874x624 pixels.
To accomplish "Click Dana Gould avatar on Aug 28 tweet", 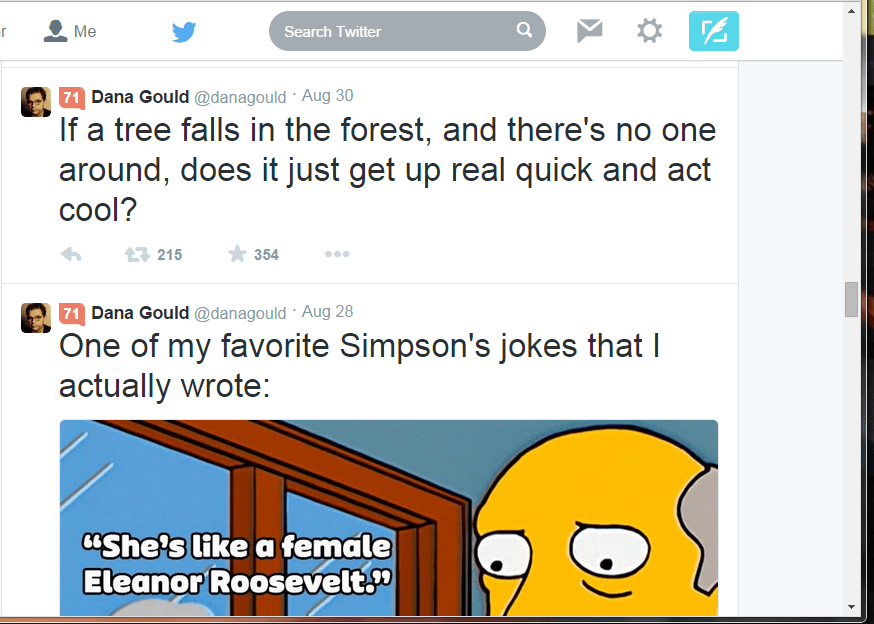I will tap(36, 317).
